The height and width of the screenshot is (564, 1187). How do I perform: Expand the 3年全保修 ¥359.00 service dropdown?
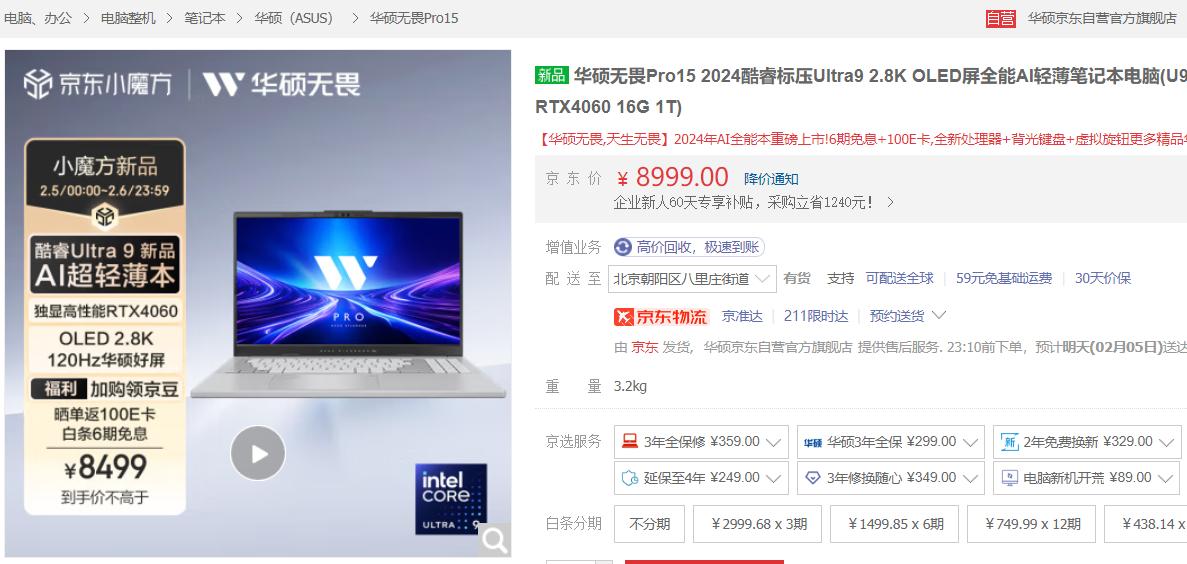(x=701, y=442)
